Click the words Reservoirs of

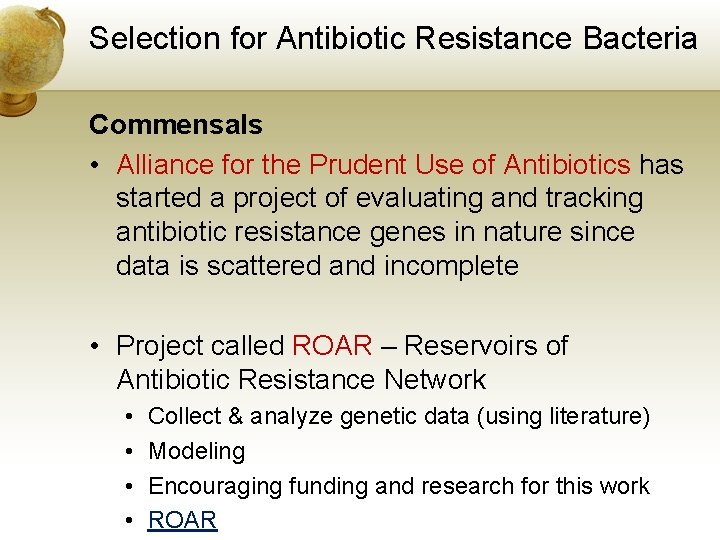pyautogui.click(x=486, y=345)
